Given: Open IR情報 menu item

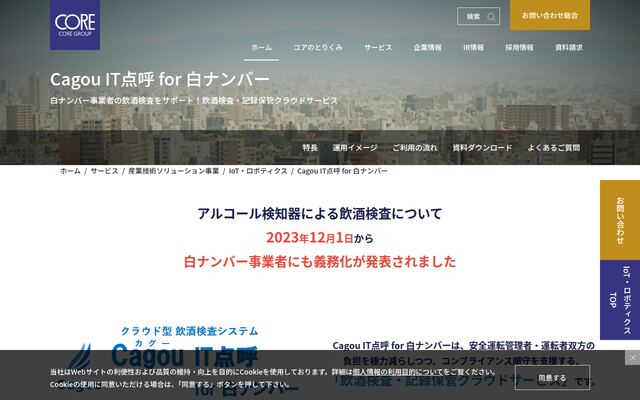Looking at the screenshot, I should pyautogui.click(x=473, y=47).
